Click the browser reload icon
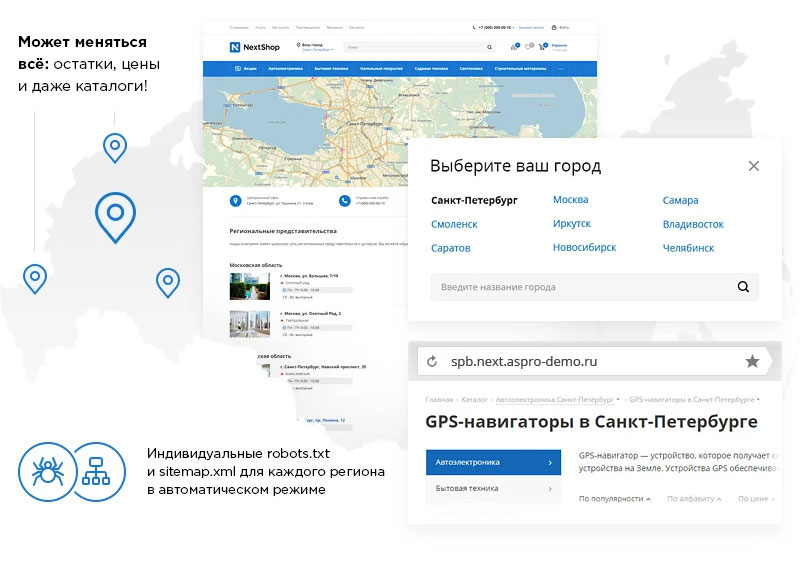The image size is (800, 584). click(x=432, y=362)
